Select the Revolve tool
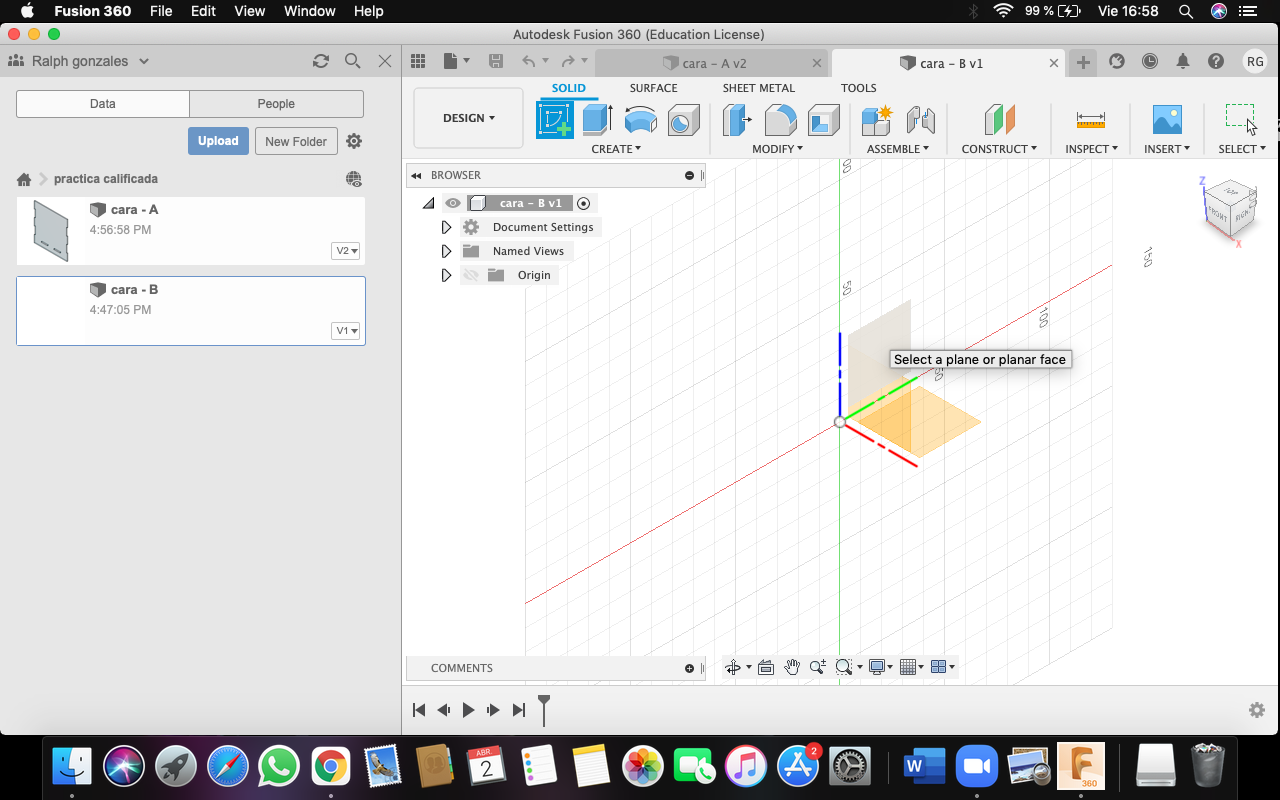Viewport: 1280px width, 800px height. click(641, 121)
